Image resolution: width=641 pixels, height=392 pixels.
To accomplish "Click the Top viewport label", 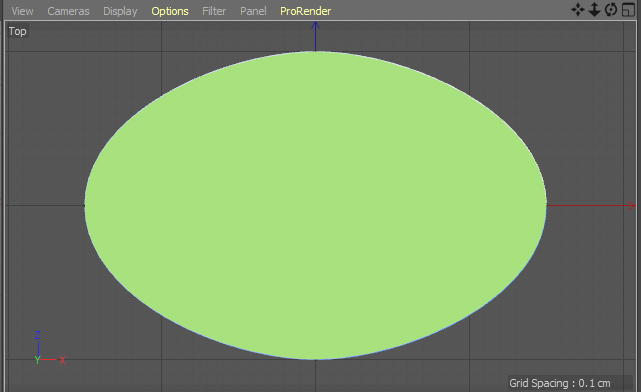I will [18, 31].
